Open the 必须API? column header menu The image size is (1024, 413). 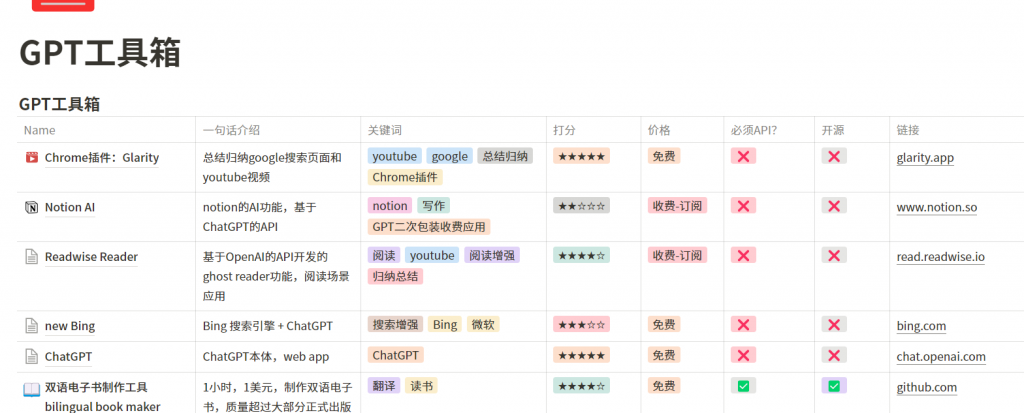pos(754,130)
